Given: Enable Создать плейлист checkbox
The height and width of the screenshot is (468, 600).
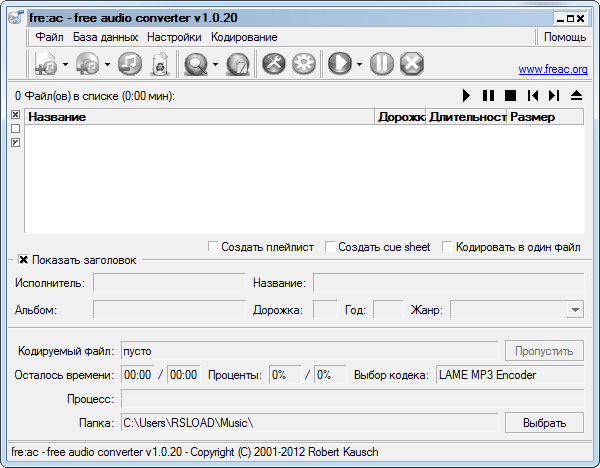Looking at the screenshot, I should pyautogui.click(x=213, y=246).
